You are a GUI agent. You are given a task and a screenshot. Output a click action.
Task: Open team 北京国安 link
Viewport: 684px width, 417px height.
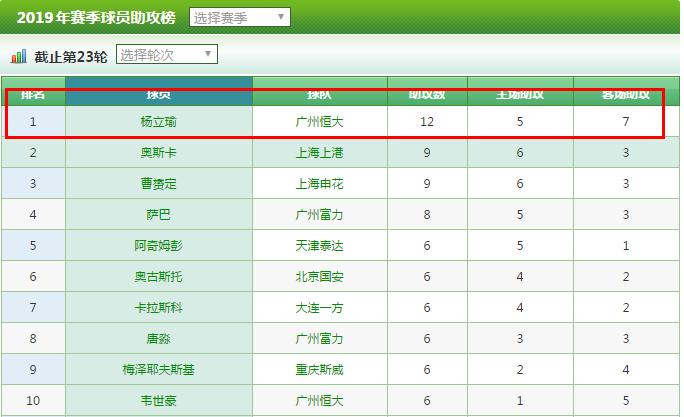pos(319,277)
